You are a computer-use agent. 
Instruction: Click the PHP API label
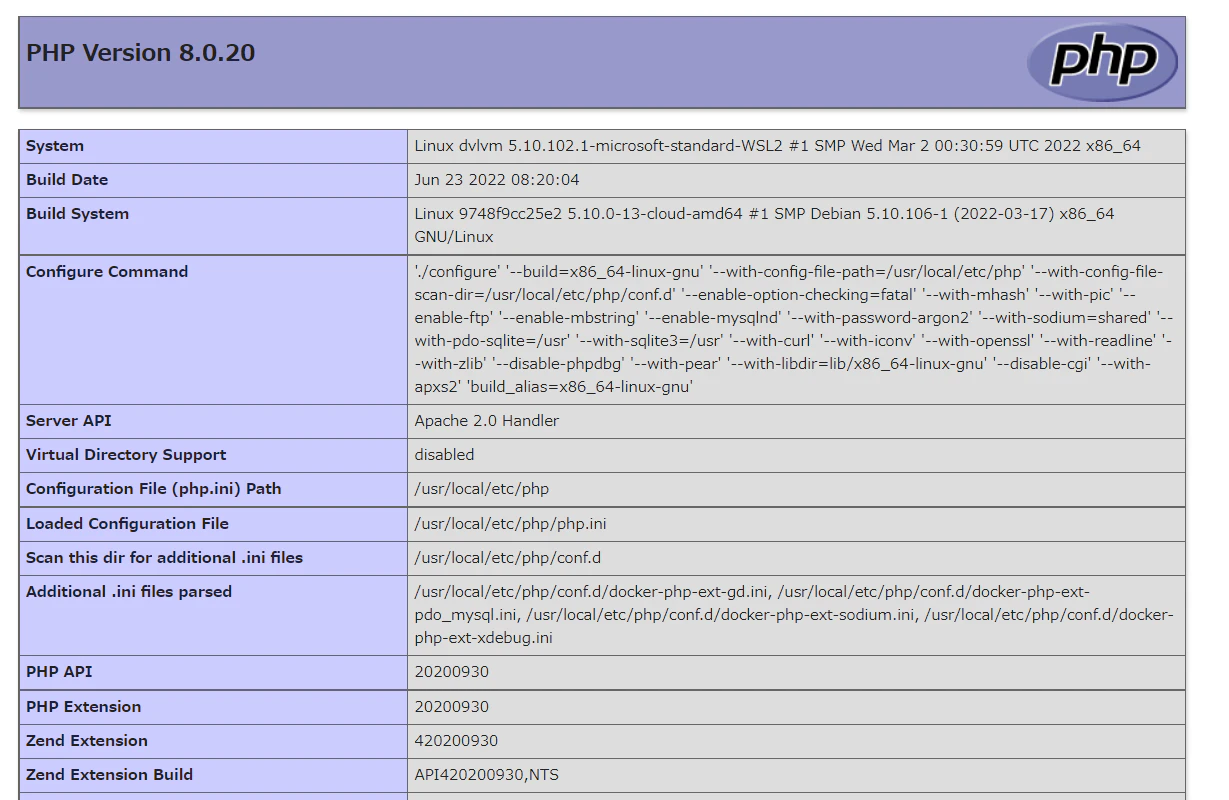[x=59, y=672]
